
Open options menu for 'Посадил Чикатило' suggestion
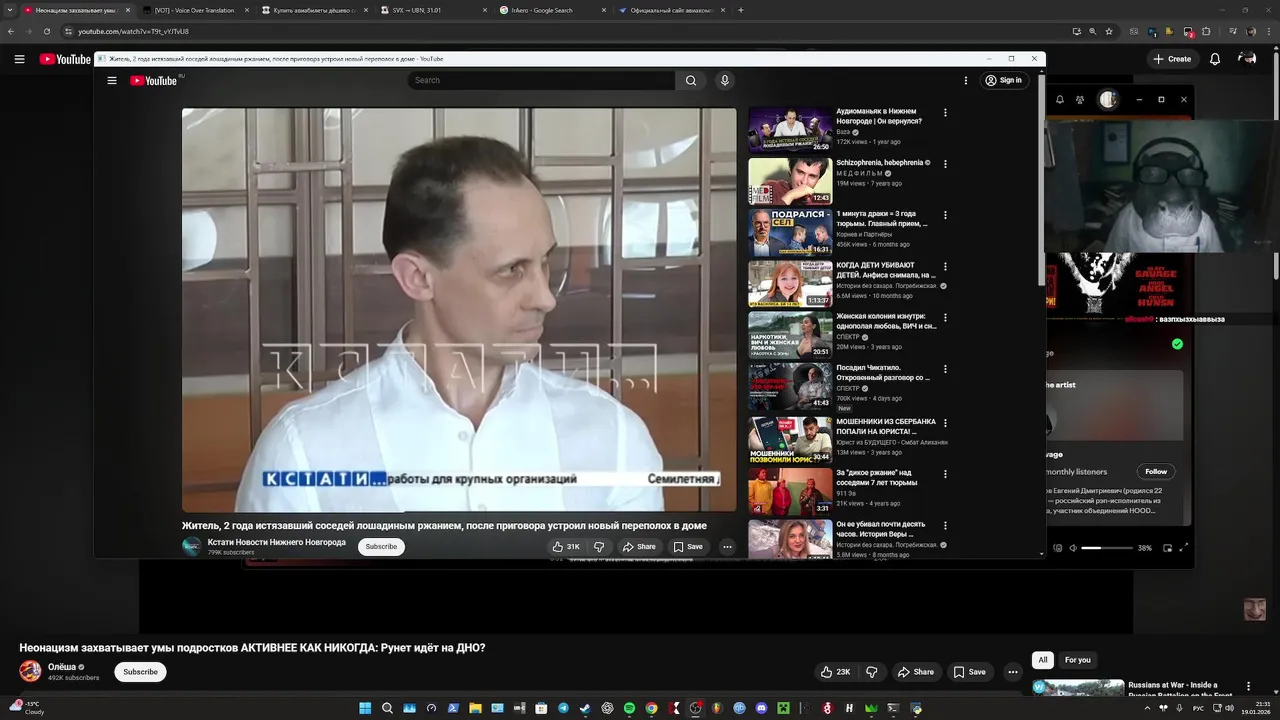tap(945, 369)
